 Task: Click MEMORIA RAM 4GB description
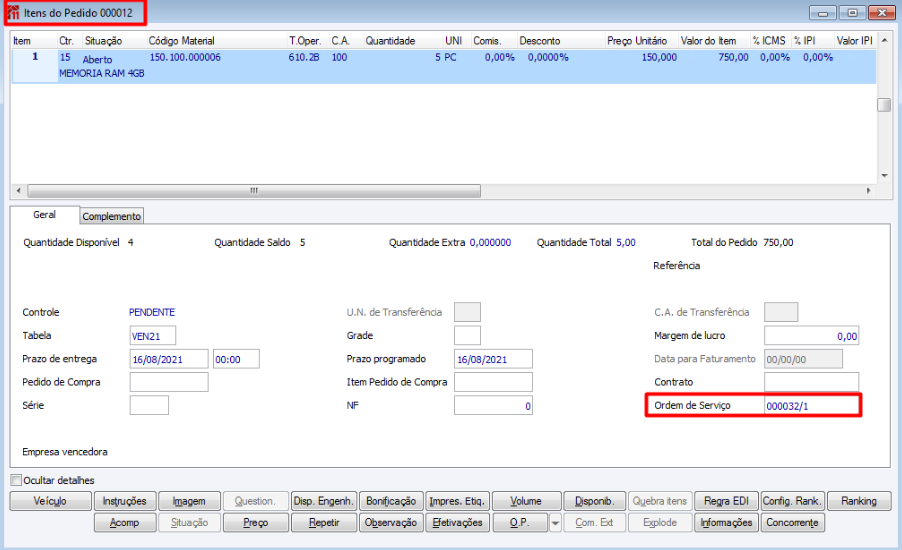coord(102,73)
